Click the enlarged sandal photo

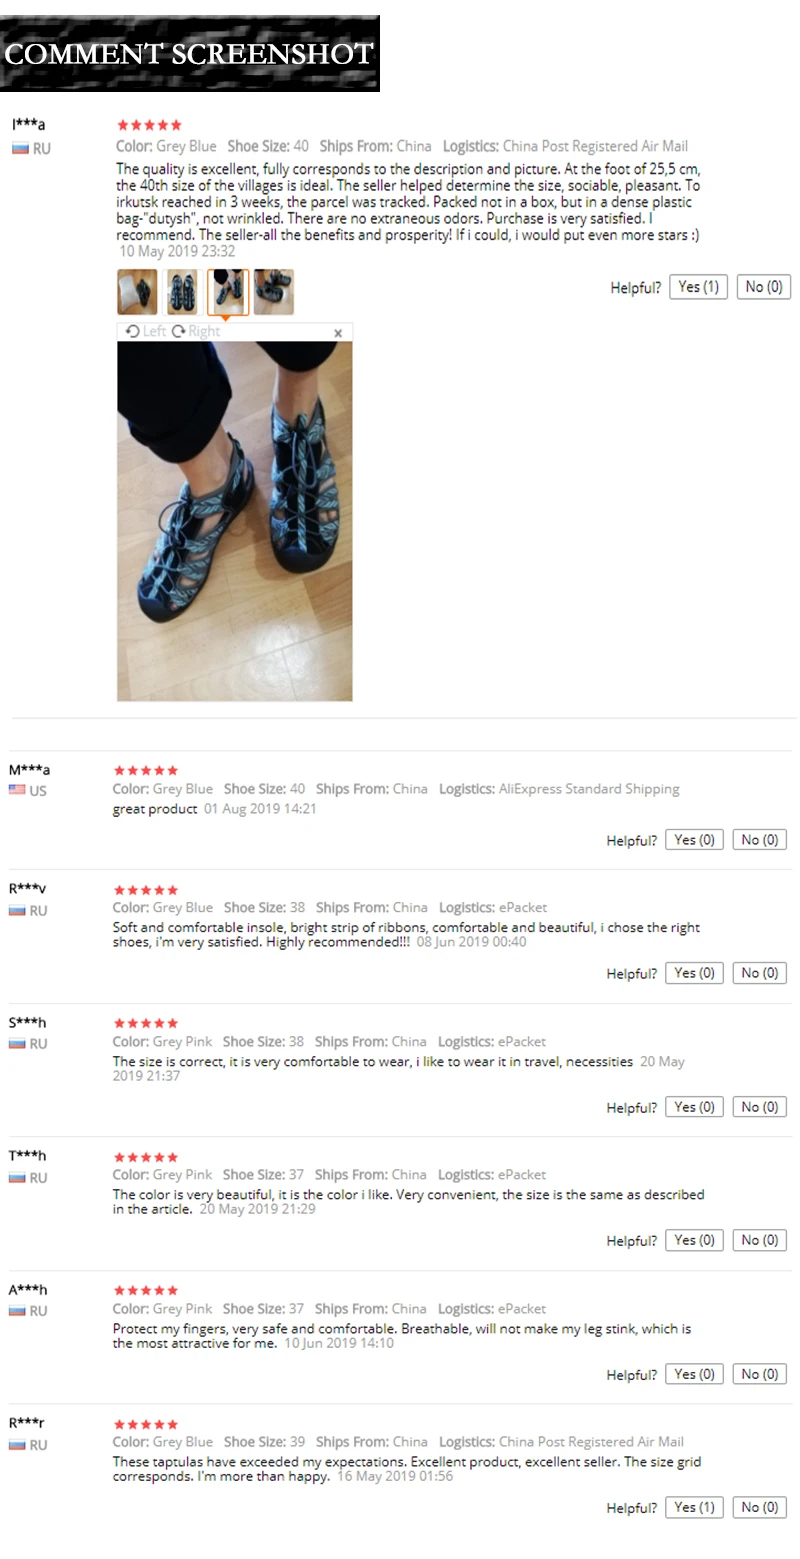pos(235,521)
